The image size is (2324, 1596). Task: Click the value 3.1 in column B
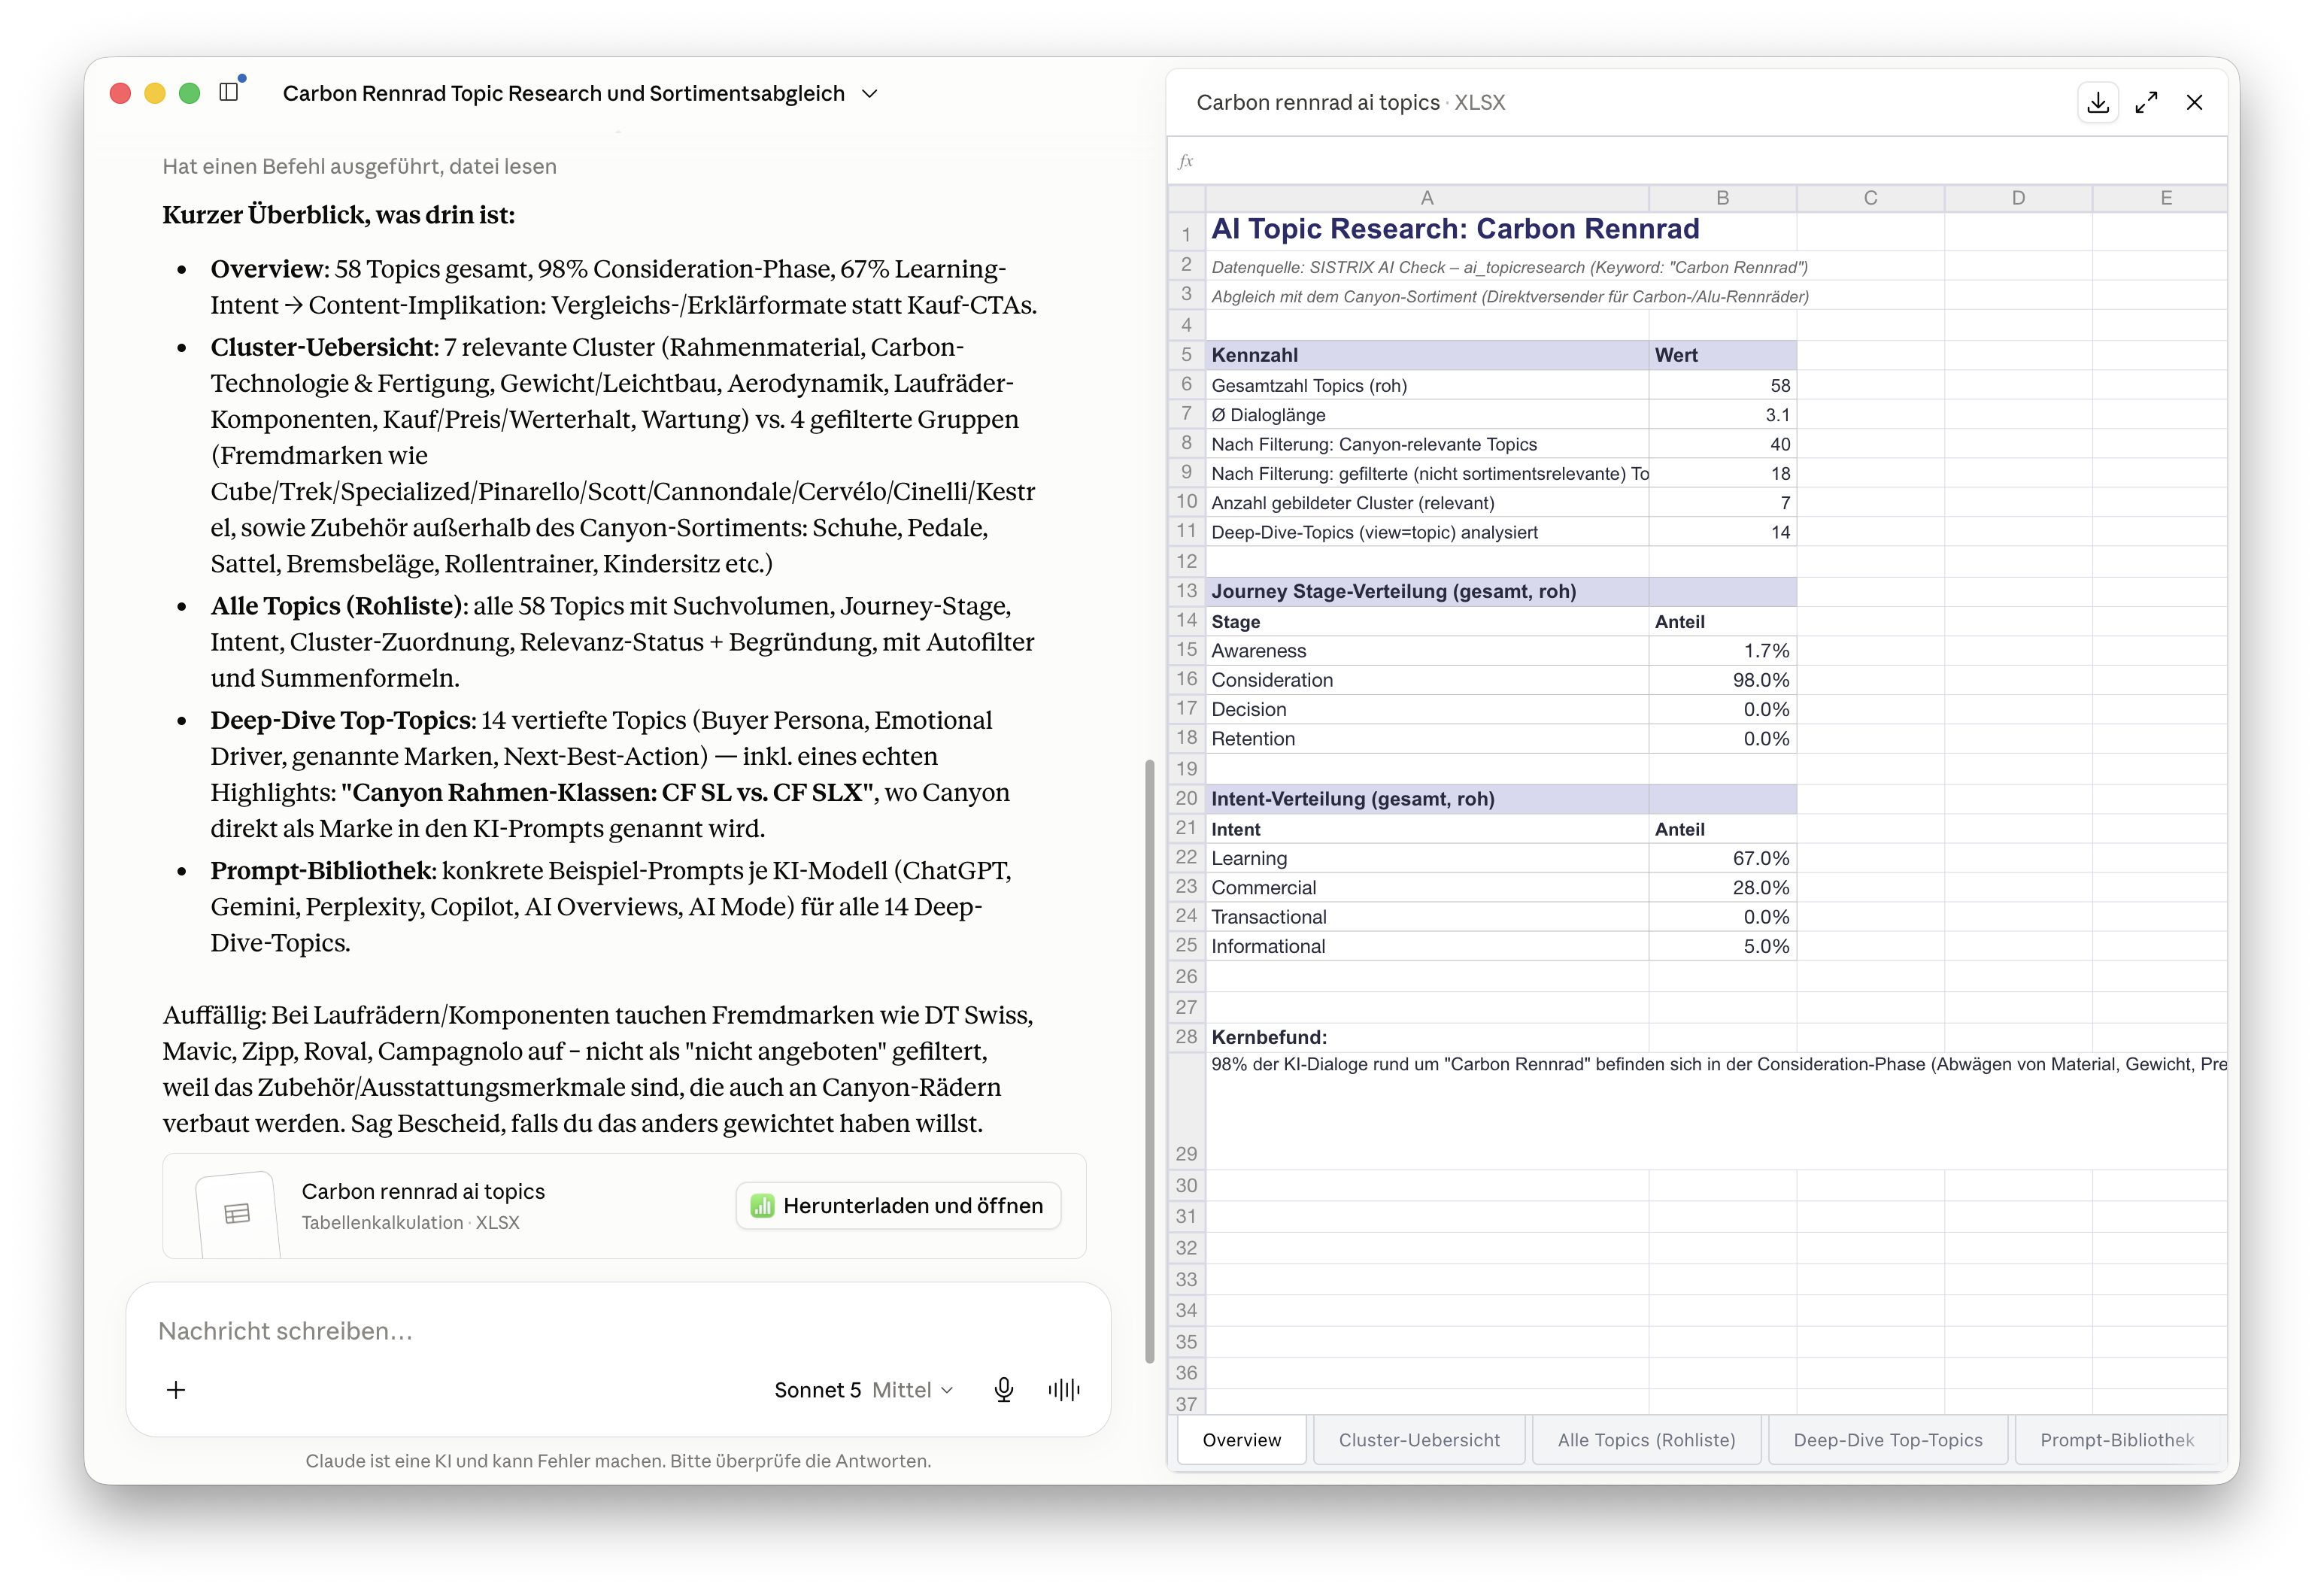1722,414
